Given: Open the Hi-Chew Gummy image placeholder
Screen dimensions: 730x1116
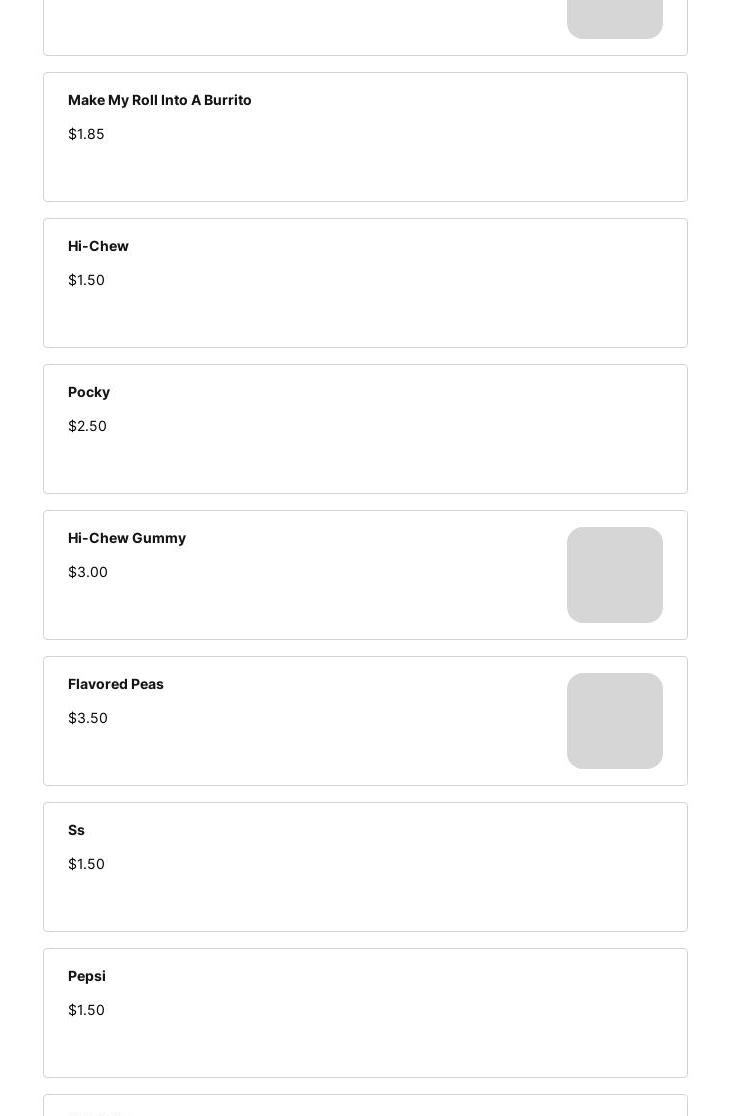Looking at the screenshot, I should (614, 575).
